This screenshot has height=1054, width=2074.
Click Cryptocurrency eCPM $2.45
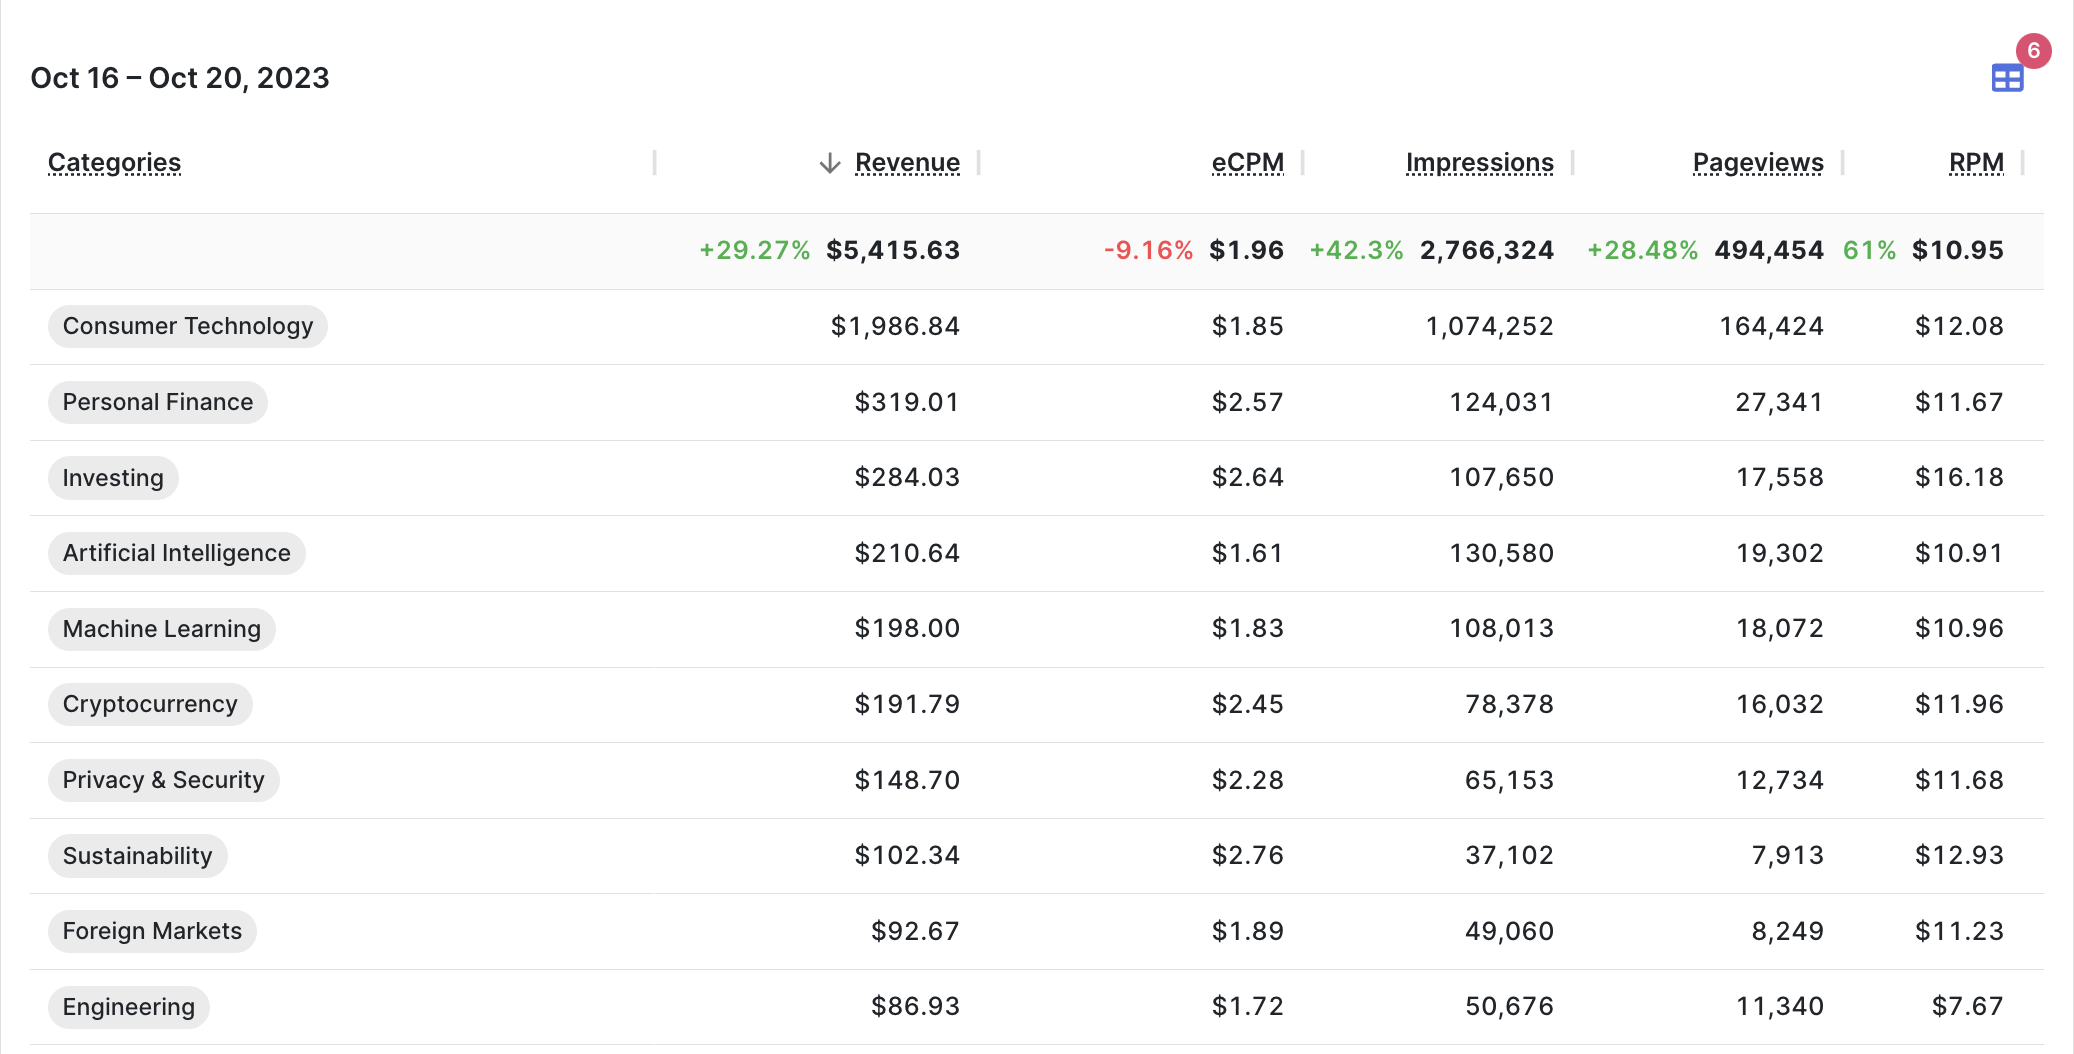point(1248,704)
